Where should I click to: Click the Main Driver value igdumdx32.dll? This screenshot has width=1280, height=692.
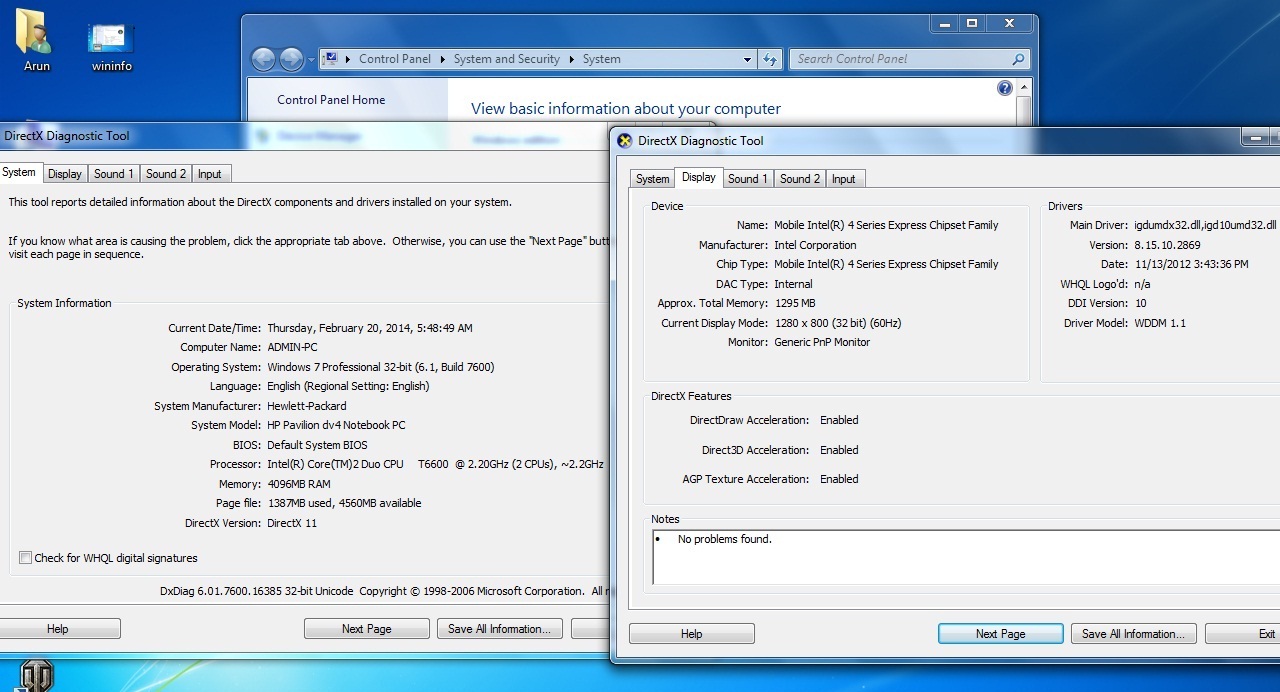1205,225
